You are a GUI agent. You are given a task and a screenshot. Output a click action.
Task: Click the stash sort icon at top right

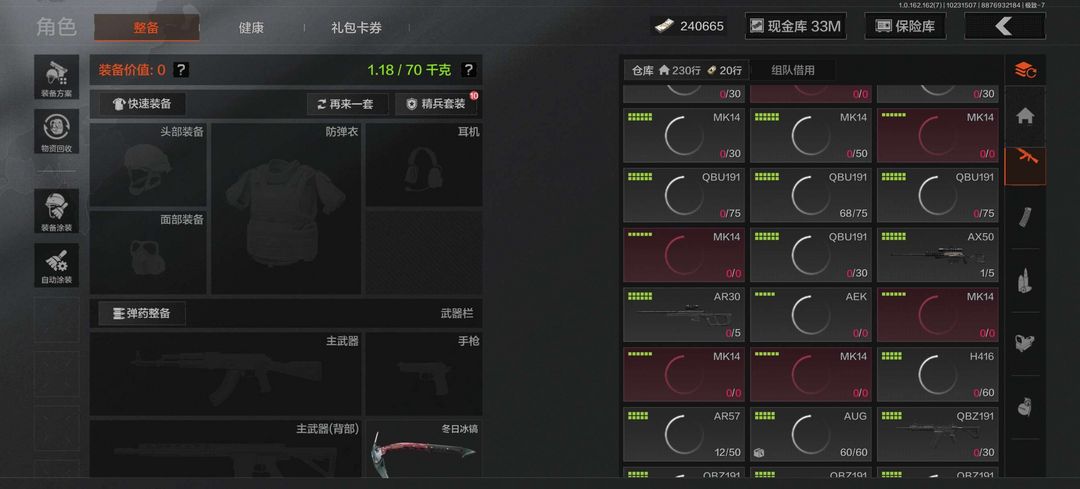(1025, 70)
